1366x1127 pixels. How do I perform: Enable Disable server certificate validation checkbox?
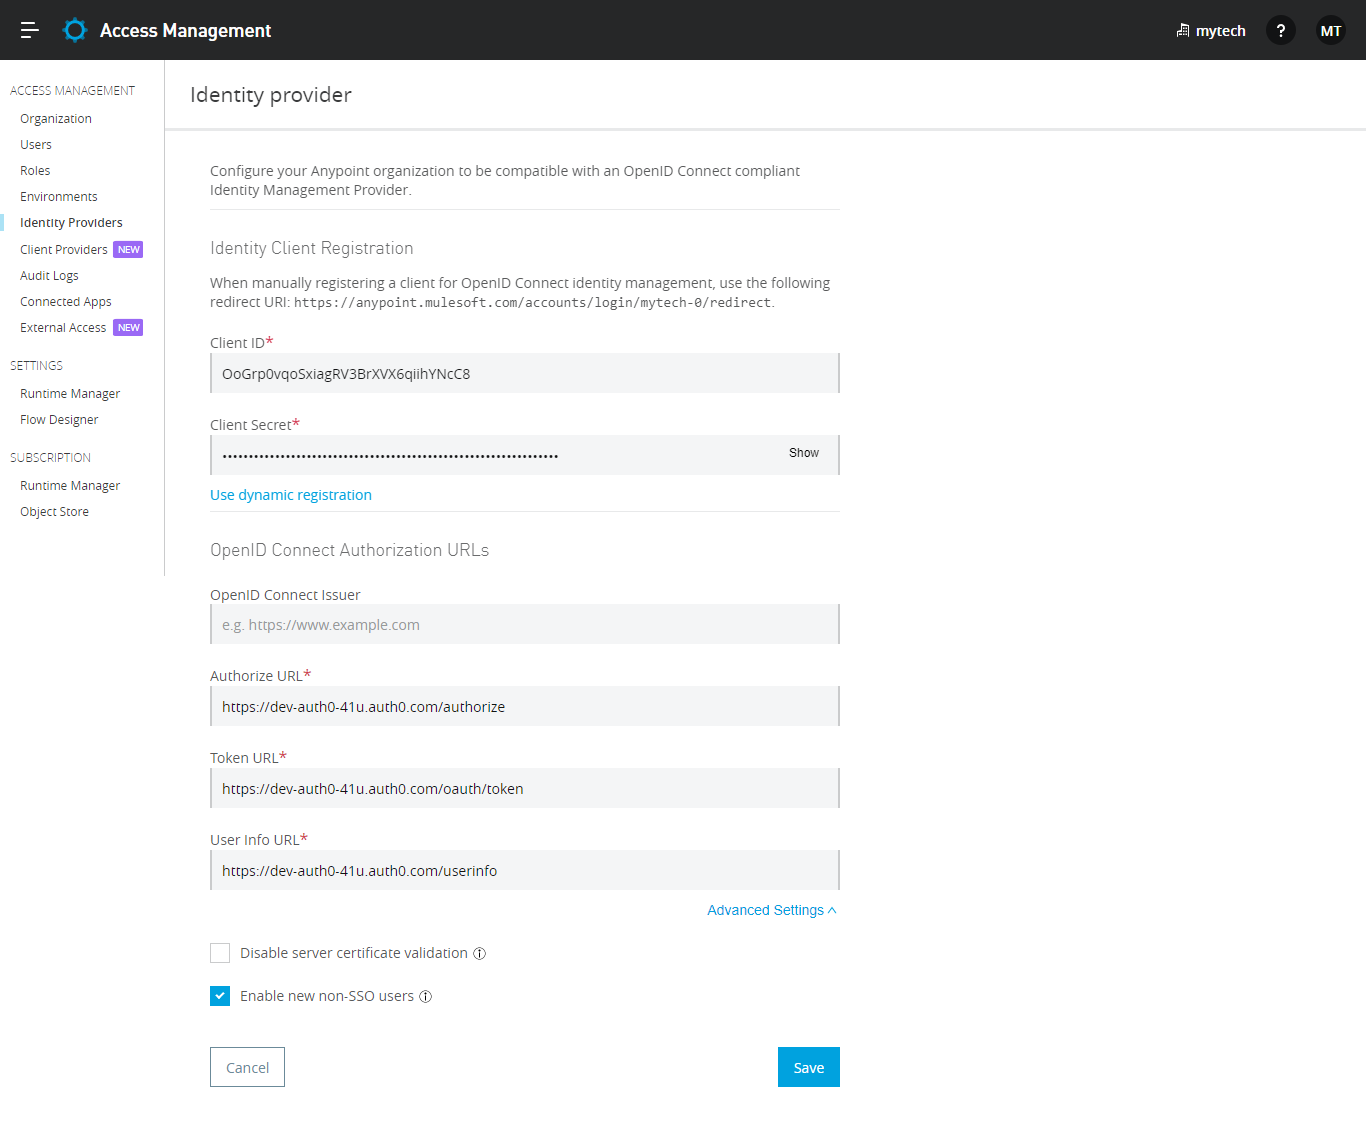tap(220, 953)
